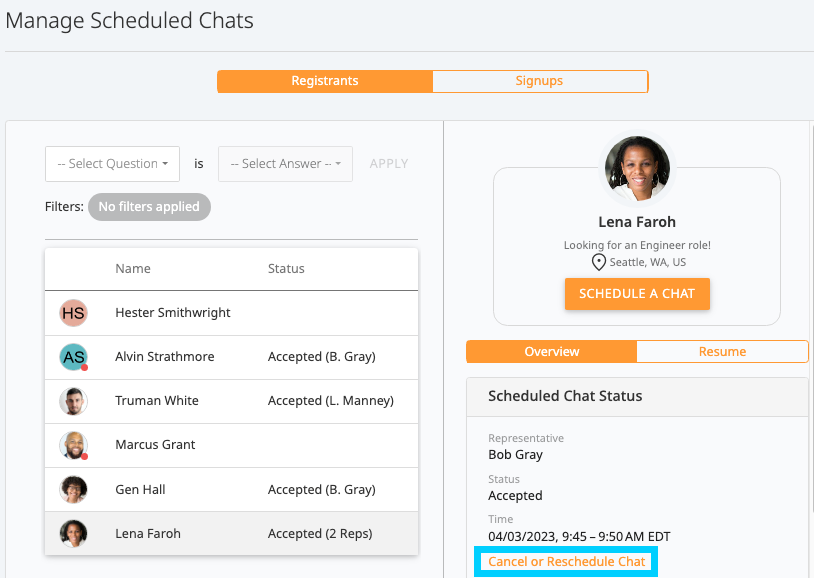Open the Select Question dropdown
814x578 pixels.
pos(112,164)
